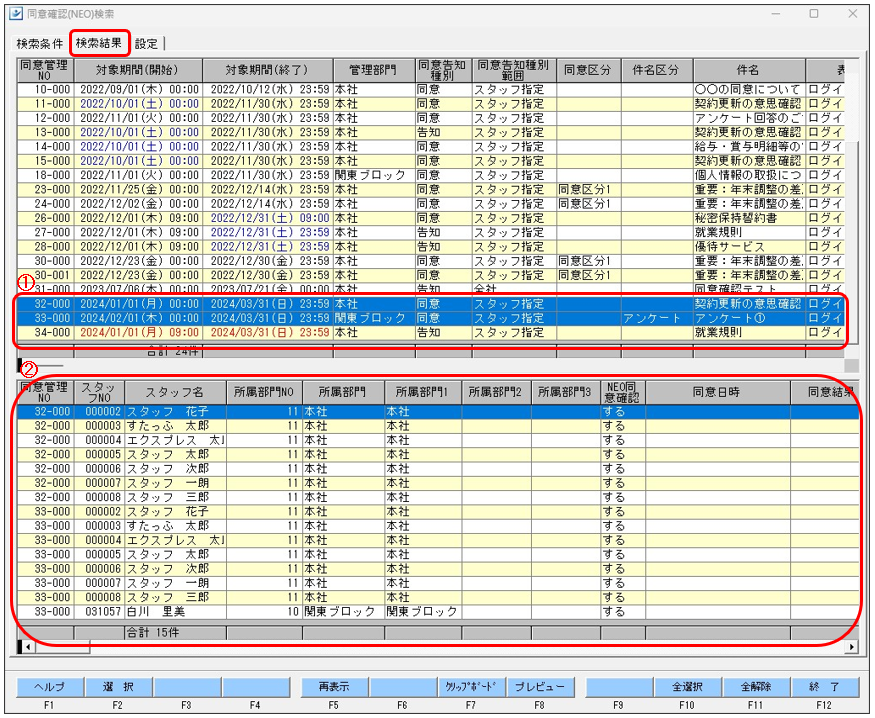Click the 所属部門2 column header
The height and width of the screenshot is (718, 875).
pyautogui.click(x=497, y=393)
